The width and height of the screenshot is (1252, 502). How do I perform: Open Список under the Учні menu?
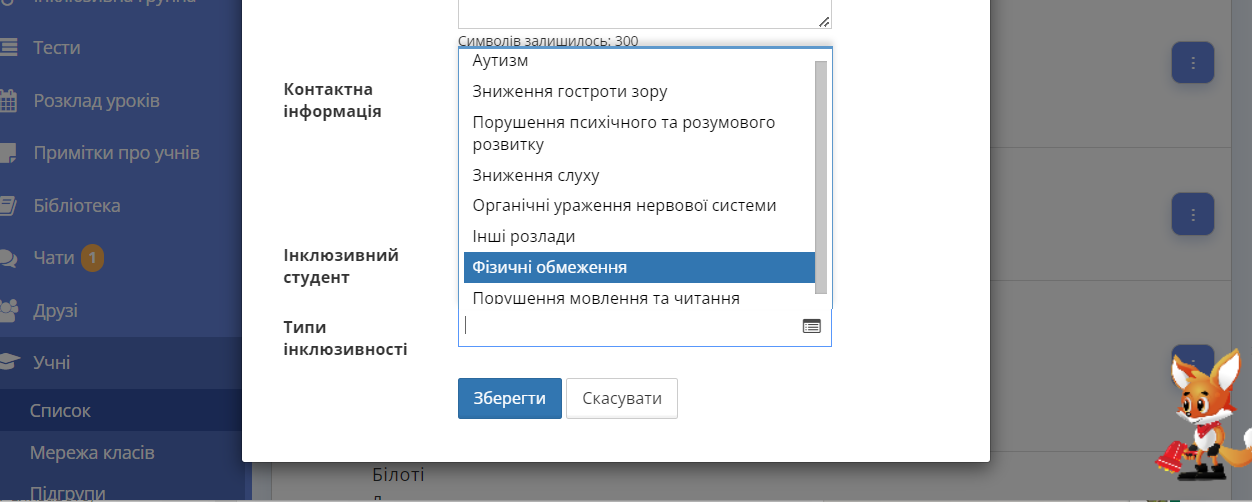60,410
